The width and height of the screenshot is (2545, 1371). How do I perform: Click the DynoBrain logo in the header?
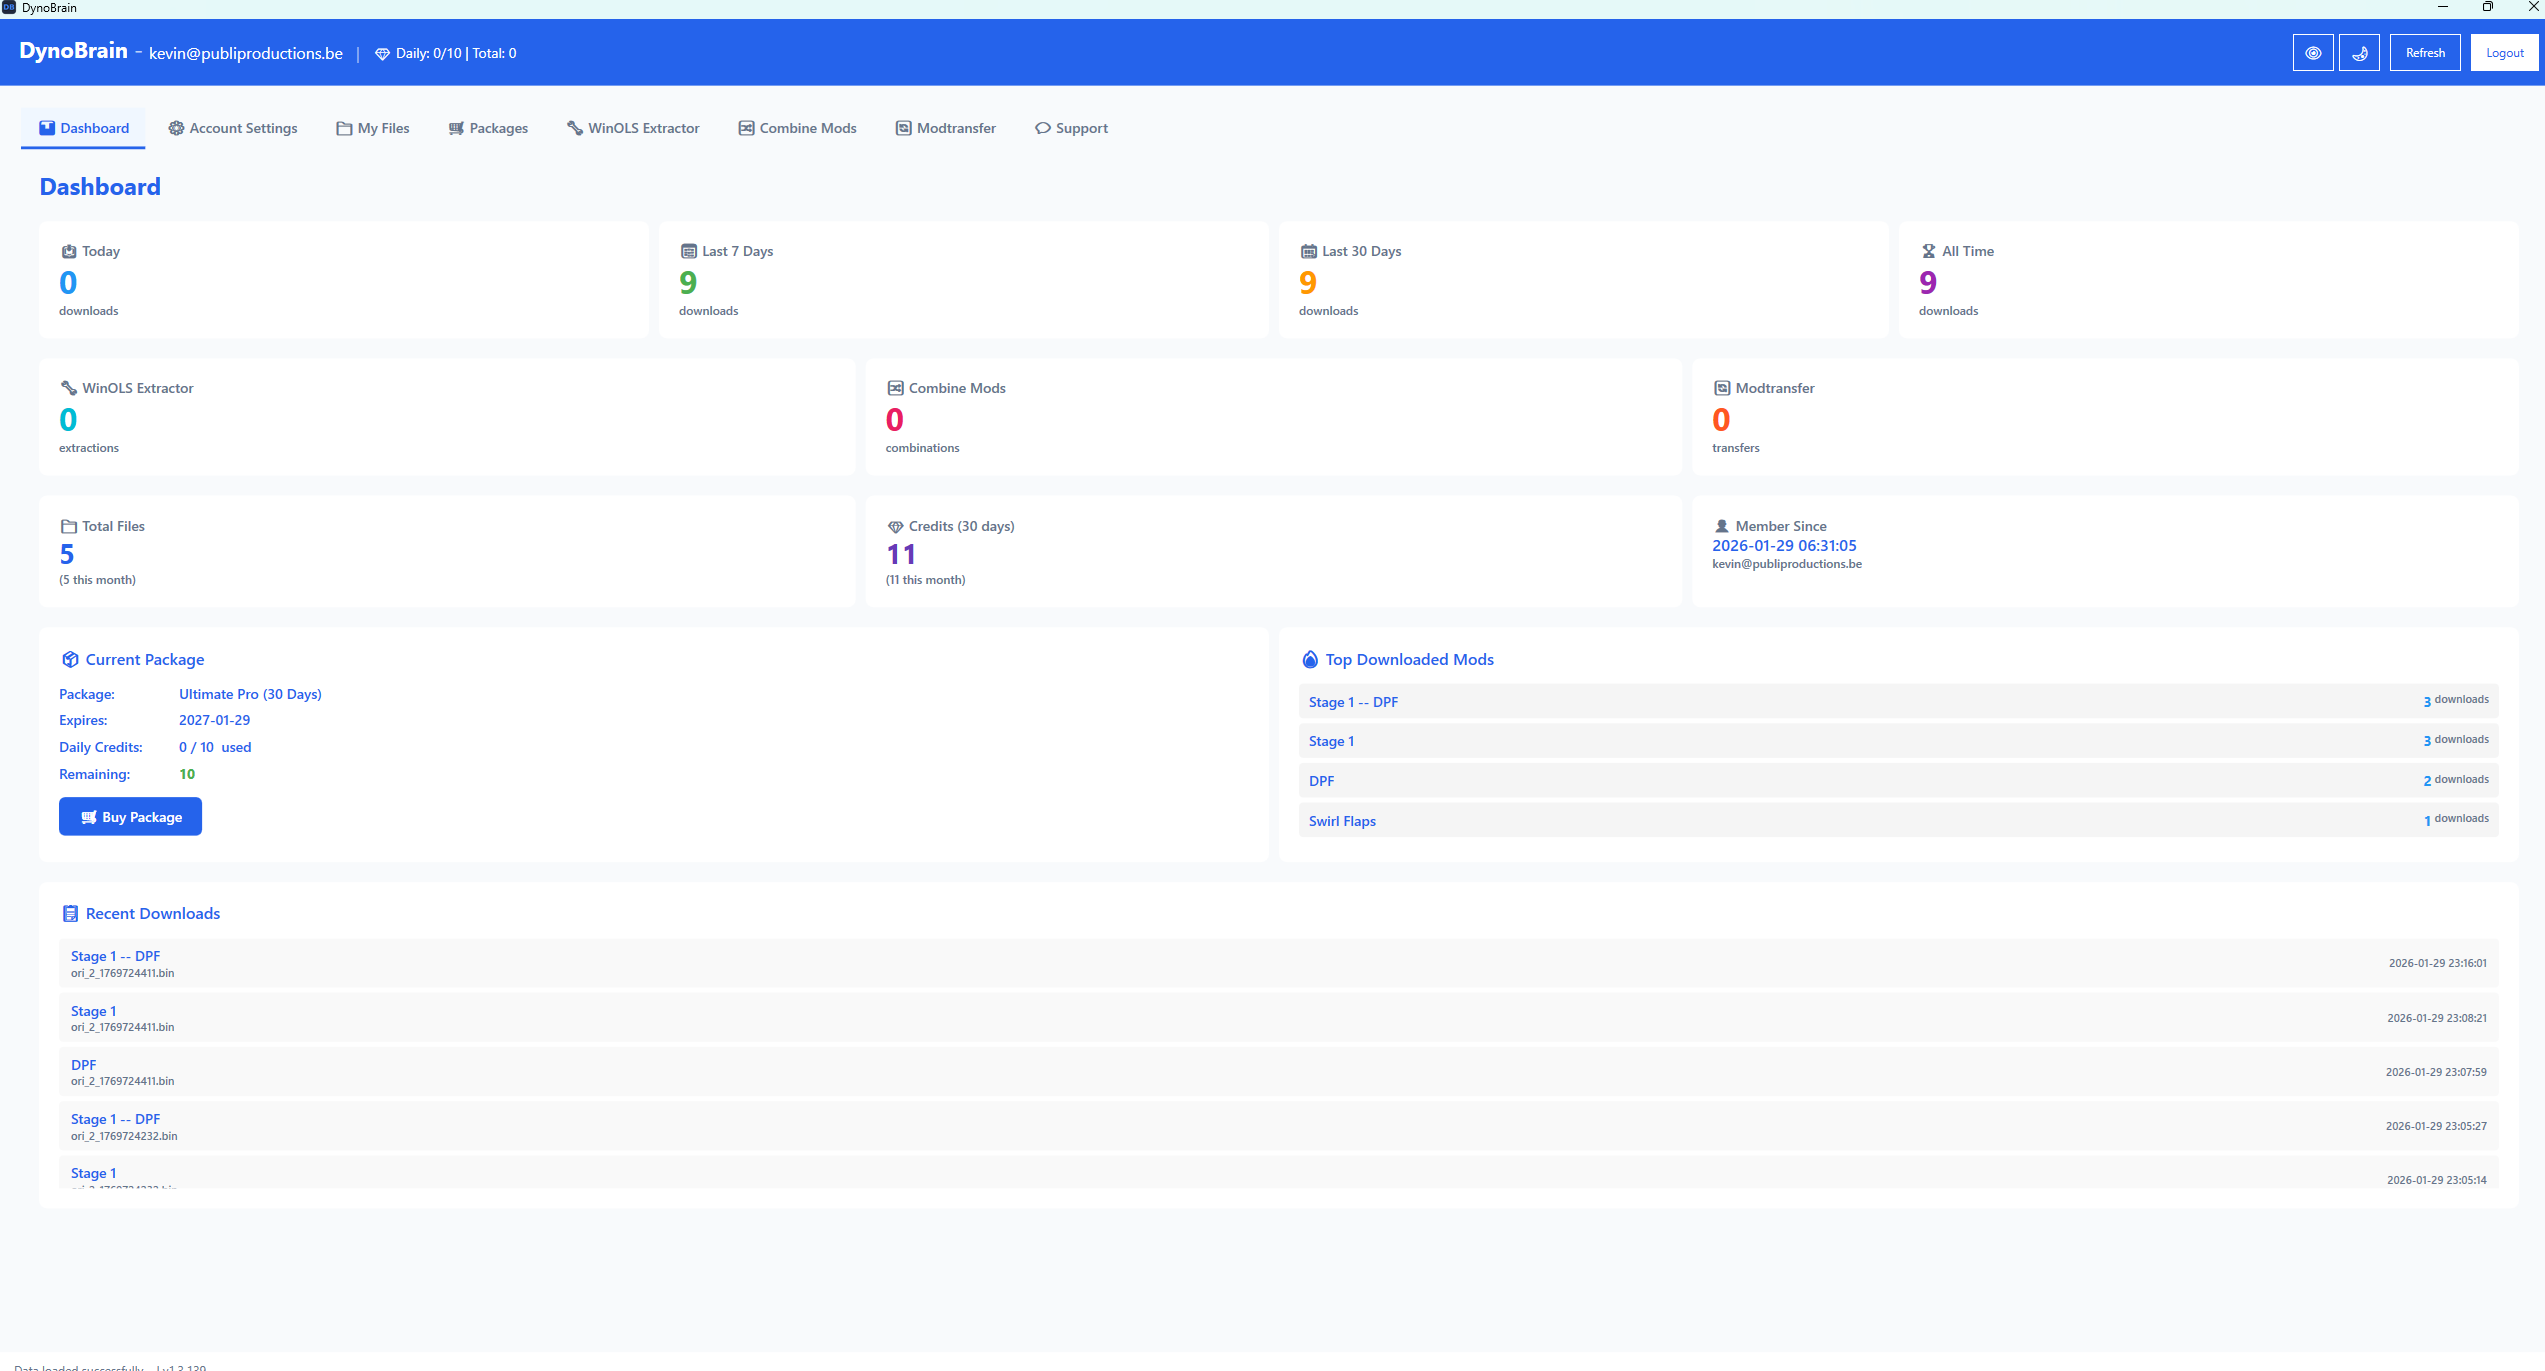tap(72, 50)
